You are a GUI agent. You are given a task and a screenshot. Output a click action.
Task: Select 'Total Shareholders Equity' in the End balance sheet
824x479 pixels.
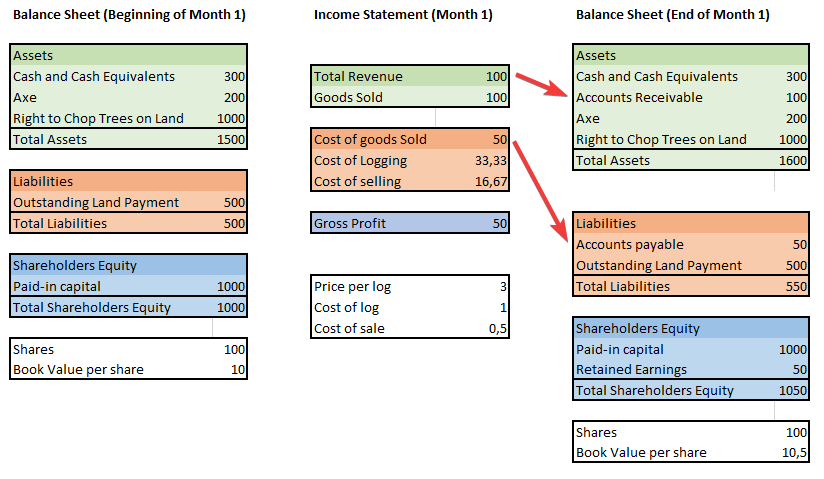[x=654, y=391]
